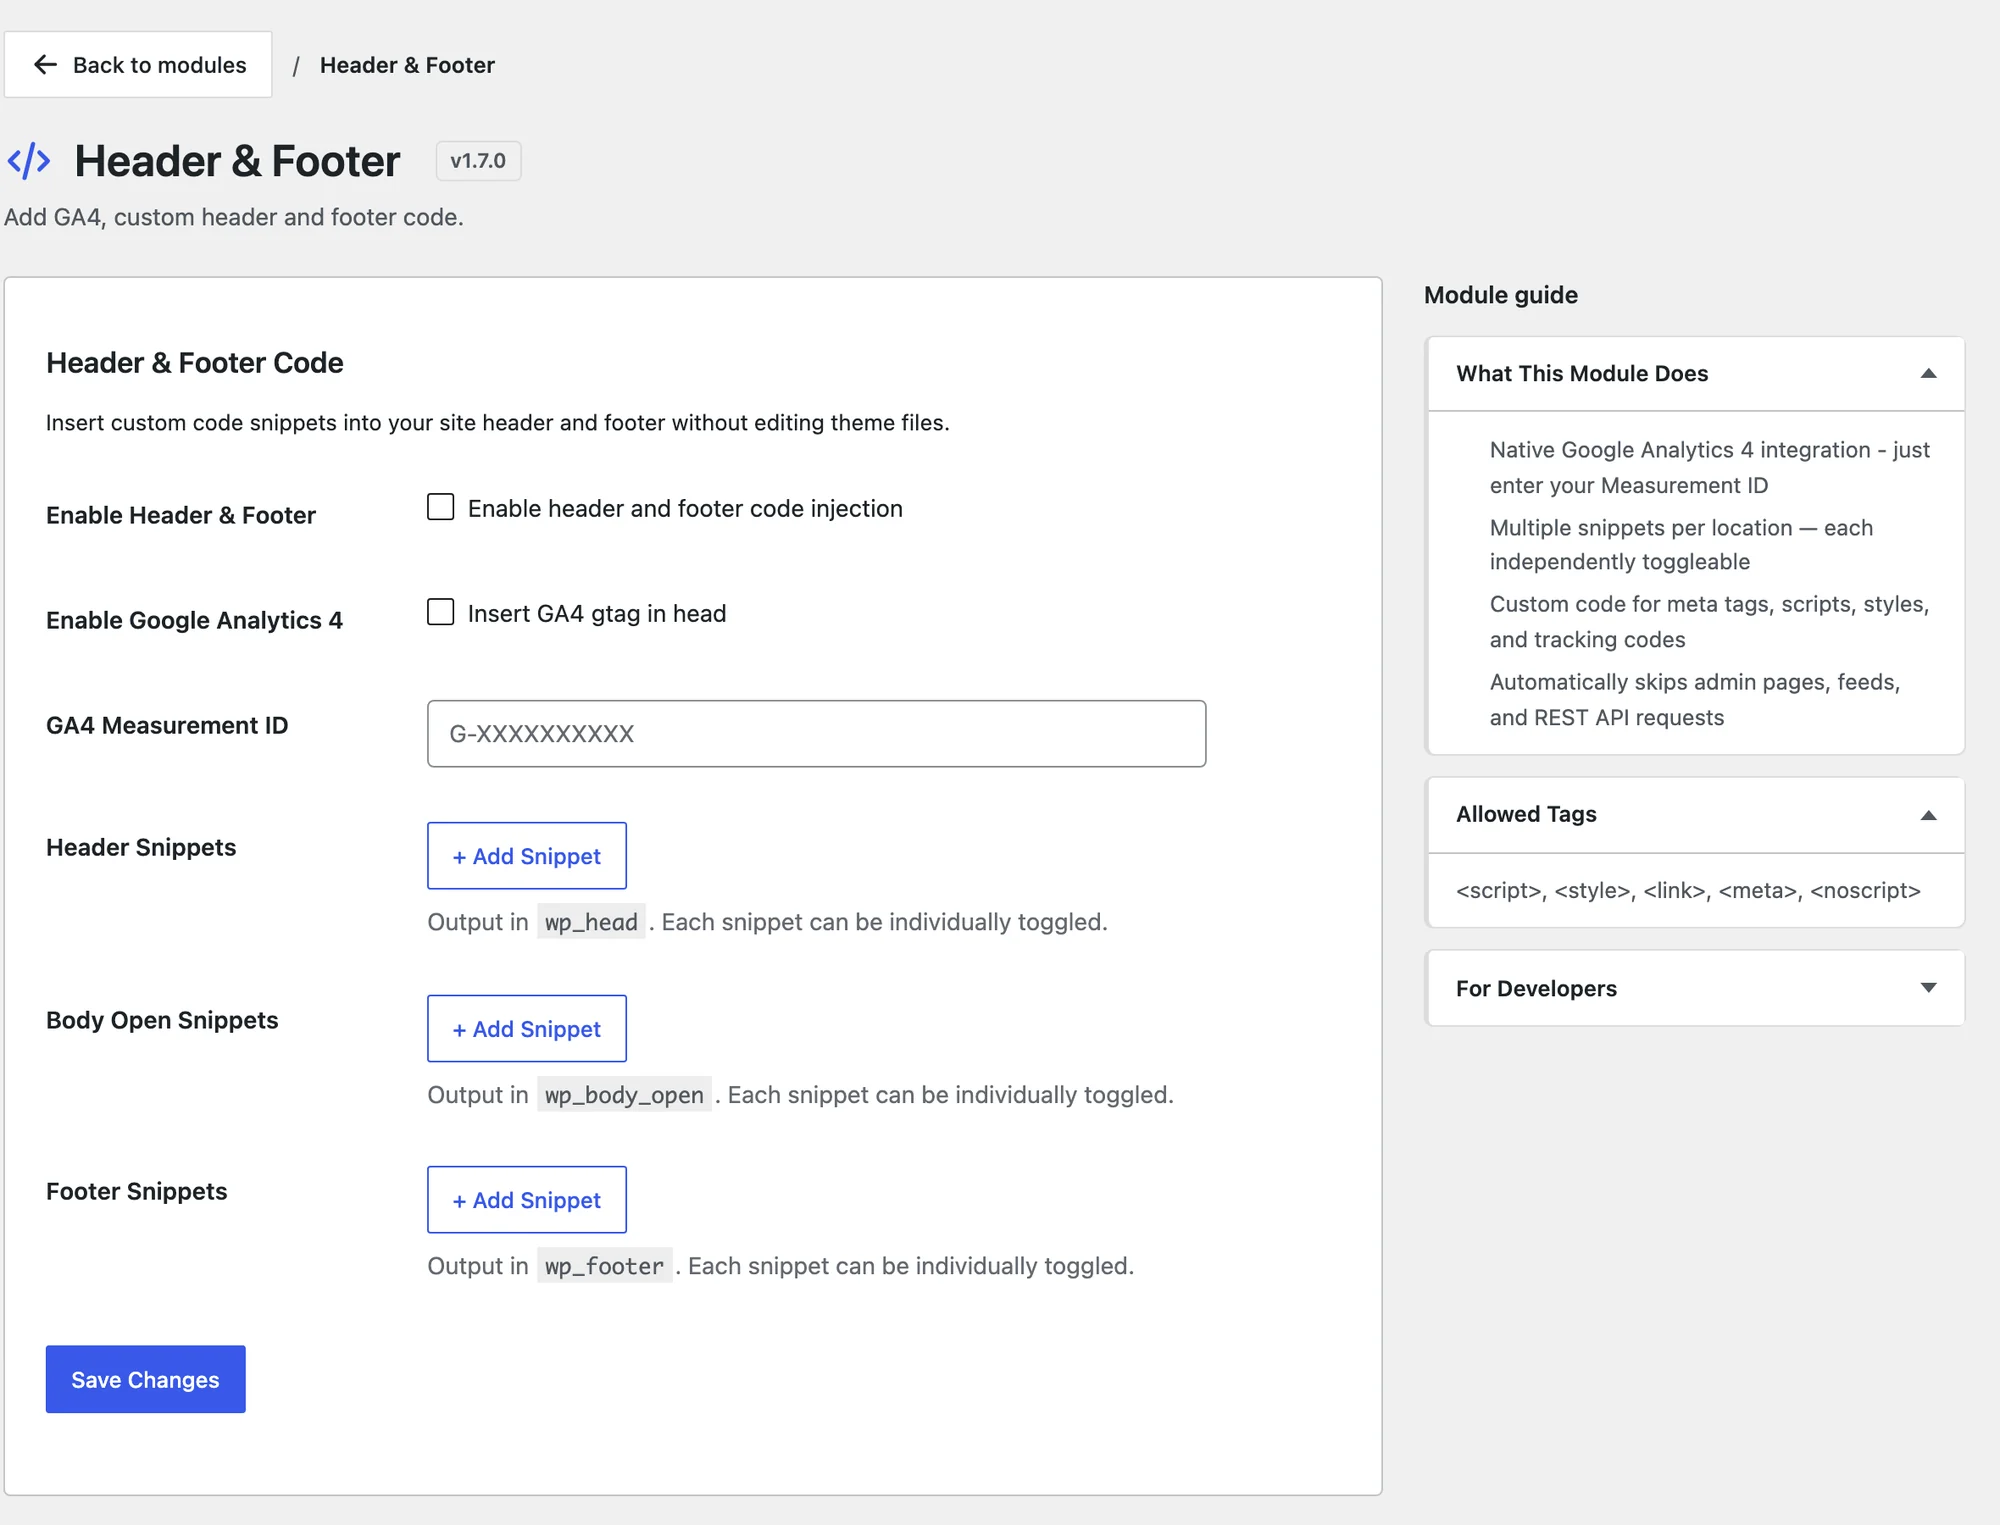Go back to modules

coord(138,65)
